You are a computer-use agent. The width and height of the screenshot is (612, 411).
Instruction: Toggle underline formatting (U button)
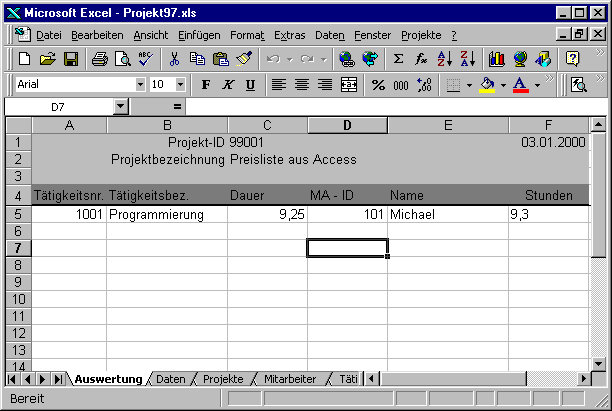[249, 85]
